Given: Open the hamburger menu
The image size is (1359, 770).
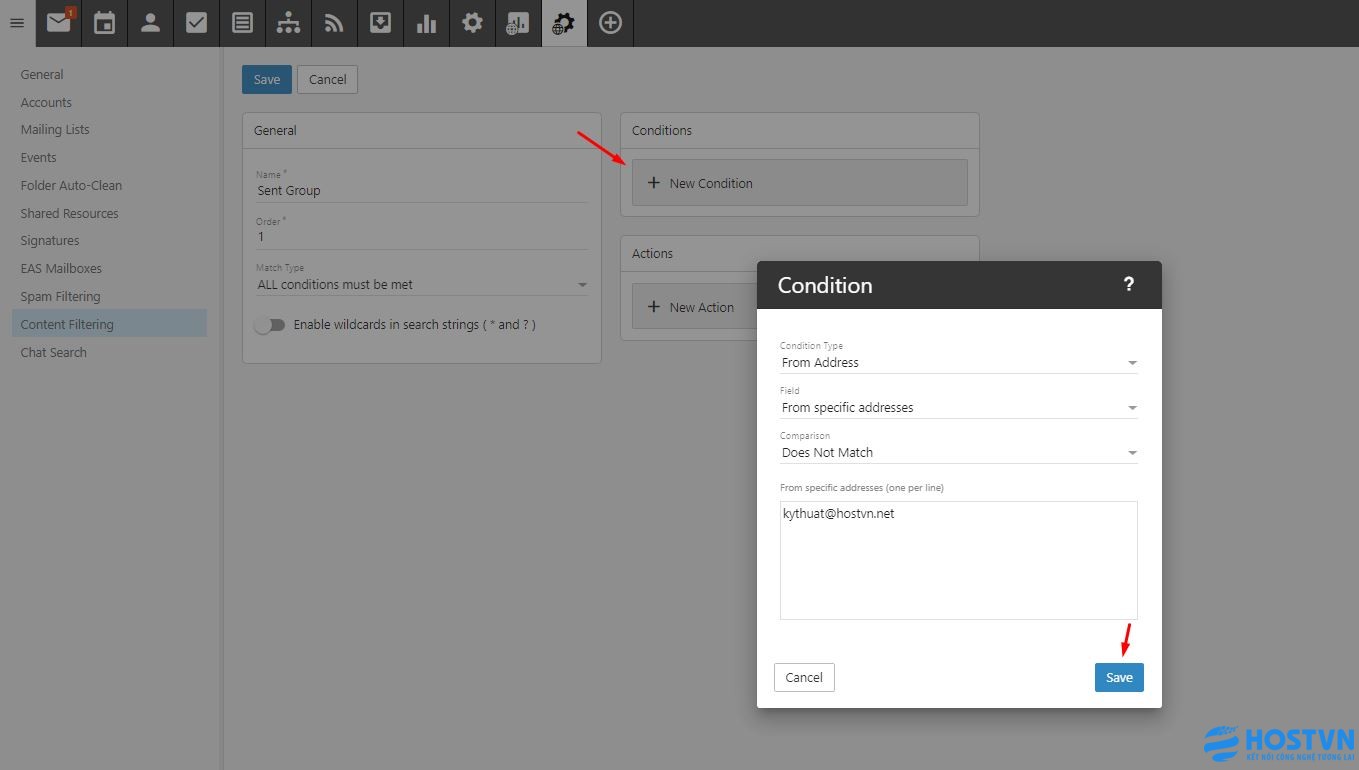Looking at the screenshot, I should click(17, 23).
